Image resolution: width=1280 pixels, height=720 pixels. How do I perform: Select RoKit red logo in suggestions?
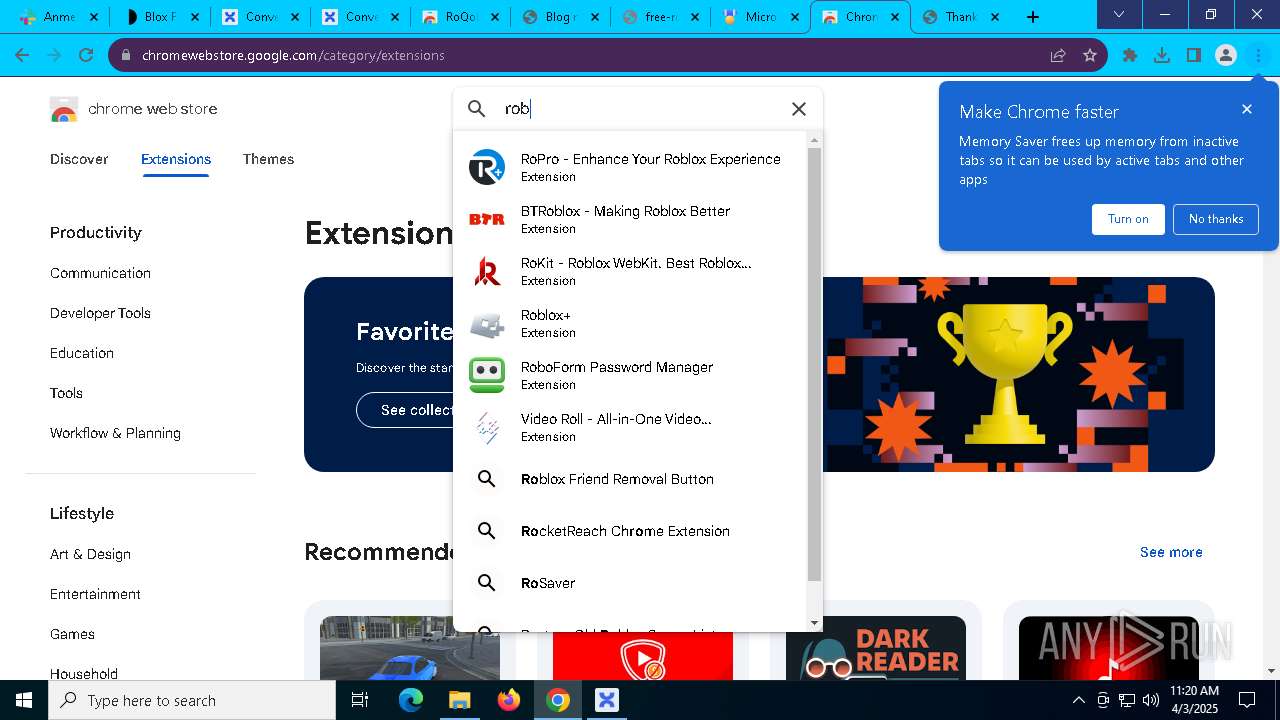(x=487, y=271)
